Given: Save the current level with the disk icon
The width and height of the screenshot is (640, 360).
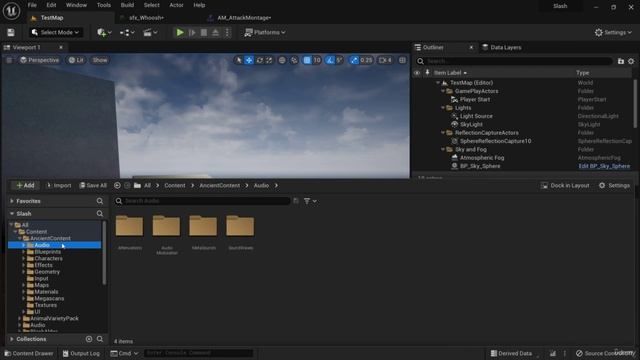Looking at the screenshot, I should coord(11,33).
